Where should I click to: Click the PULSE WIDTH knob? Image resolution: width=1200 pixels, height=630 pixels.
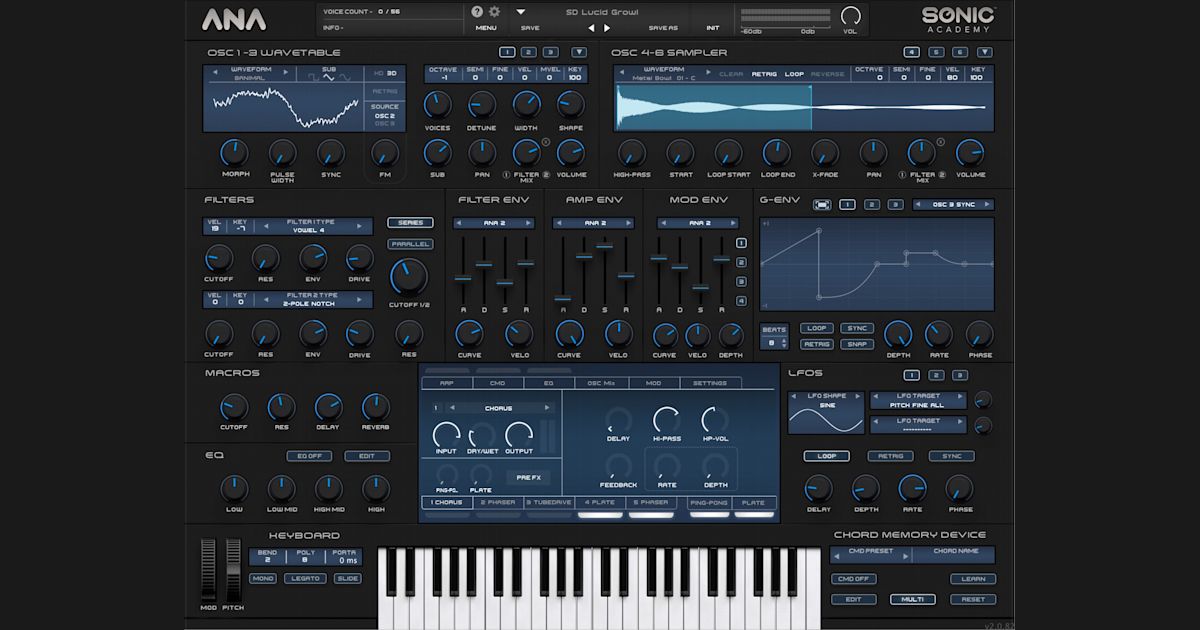[x=283, y=153]
